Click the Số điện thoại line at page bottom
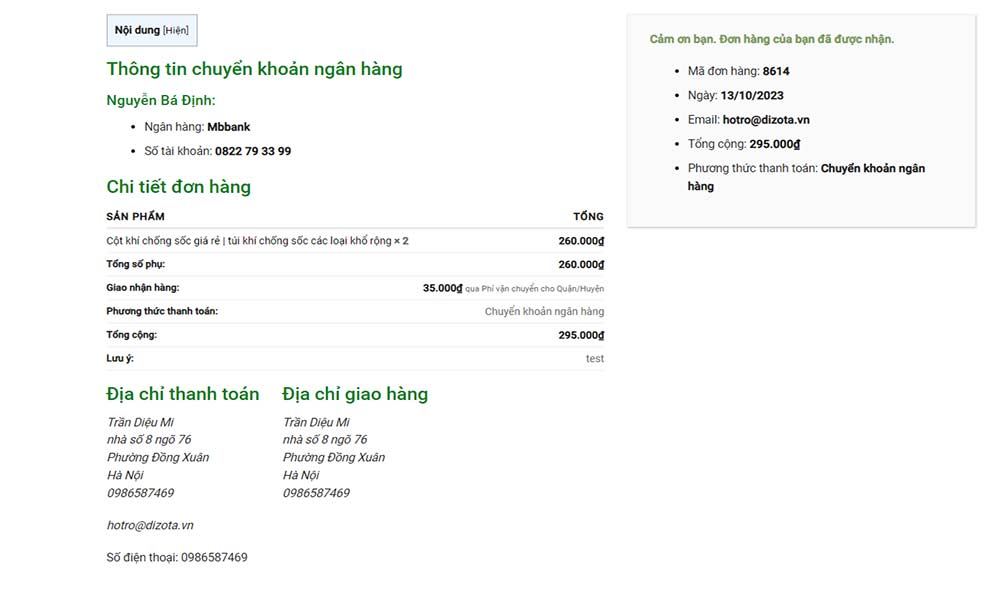Image resolution: width=1000 pixels, height=600 pixels. 177,557
